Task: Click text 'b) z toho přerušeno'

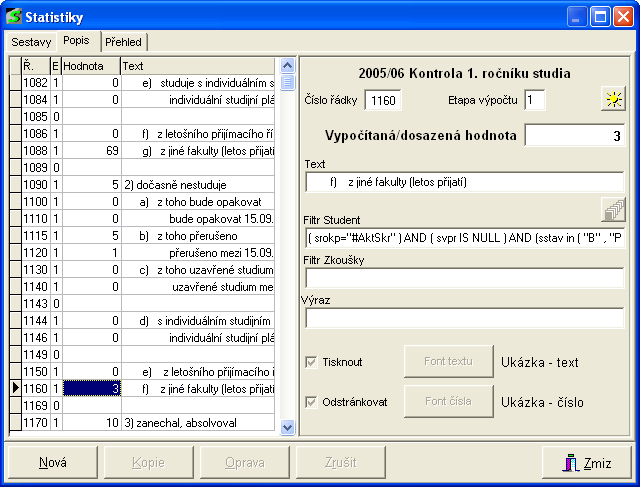Action: tap(188, 236)
